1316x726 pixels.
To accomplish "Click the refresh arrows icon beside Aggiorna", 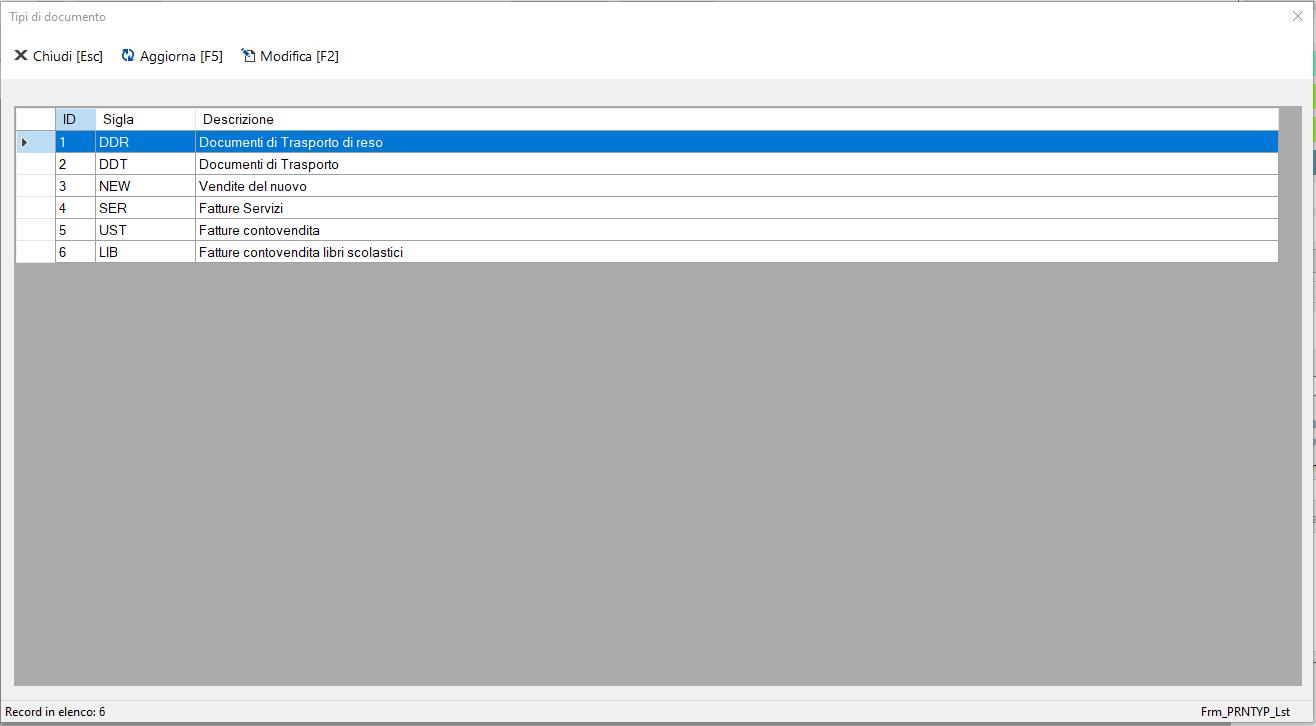I will 128,55.
